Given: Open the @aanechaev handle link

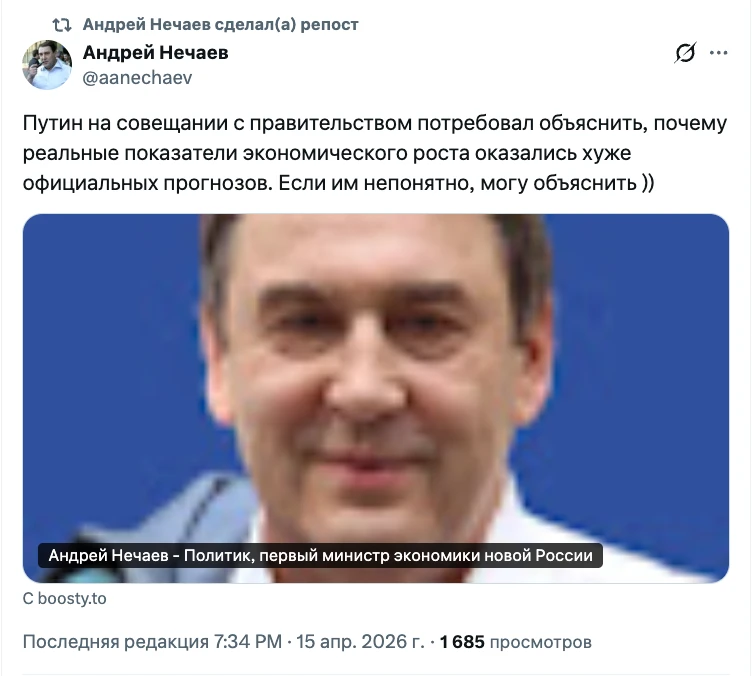Looking at the screenshot, I should click(137, 78).
